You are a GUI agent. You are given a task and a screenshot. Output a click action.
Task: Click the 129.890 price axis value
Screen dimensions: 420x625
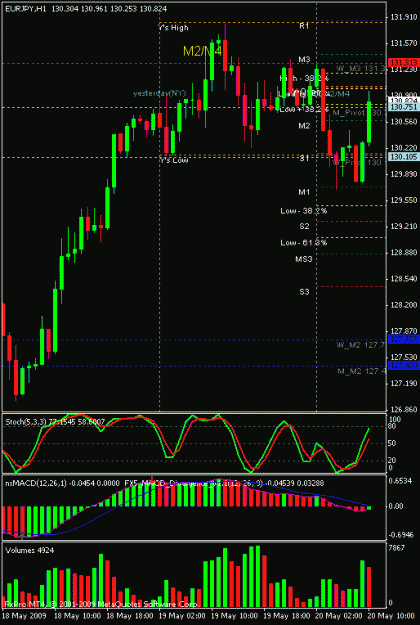[x=404, y=174]
